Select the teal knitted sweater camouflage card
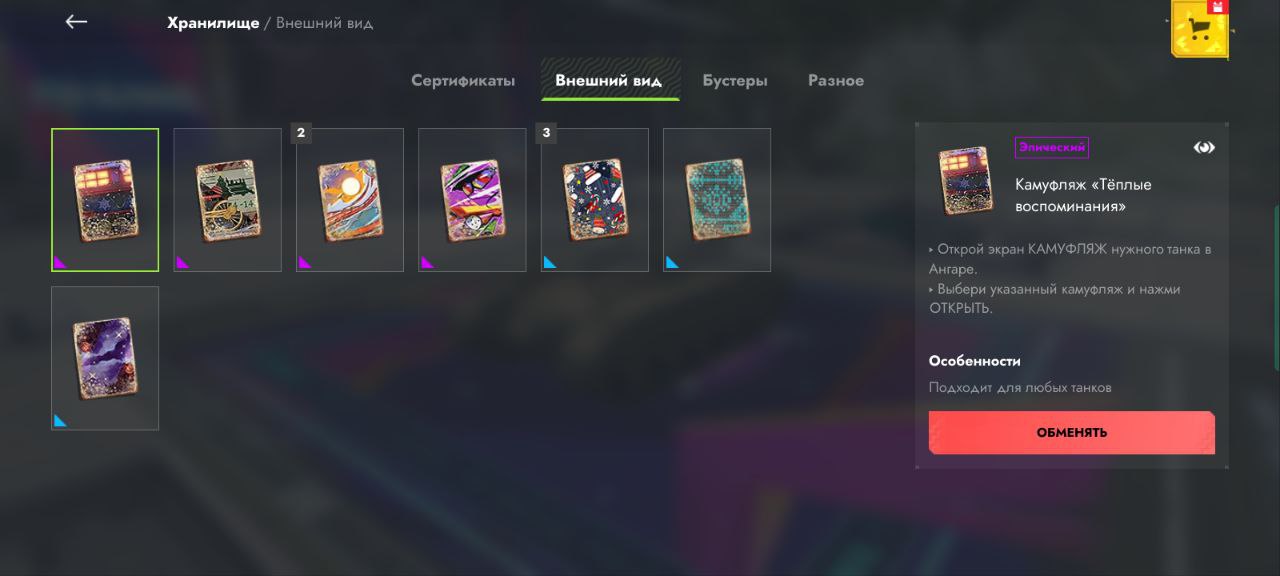 click(x=717, y=200)
